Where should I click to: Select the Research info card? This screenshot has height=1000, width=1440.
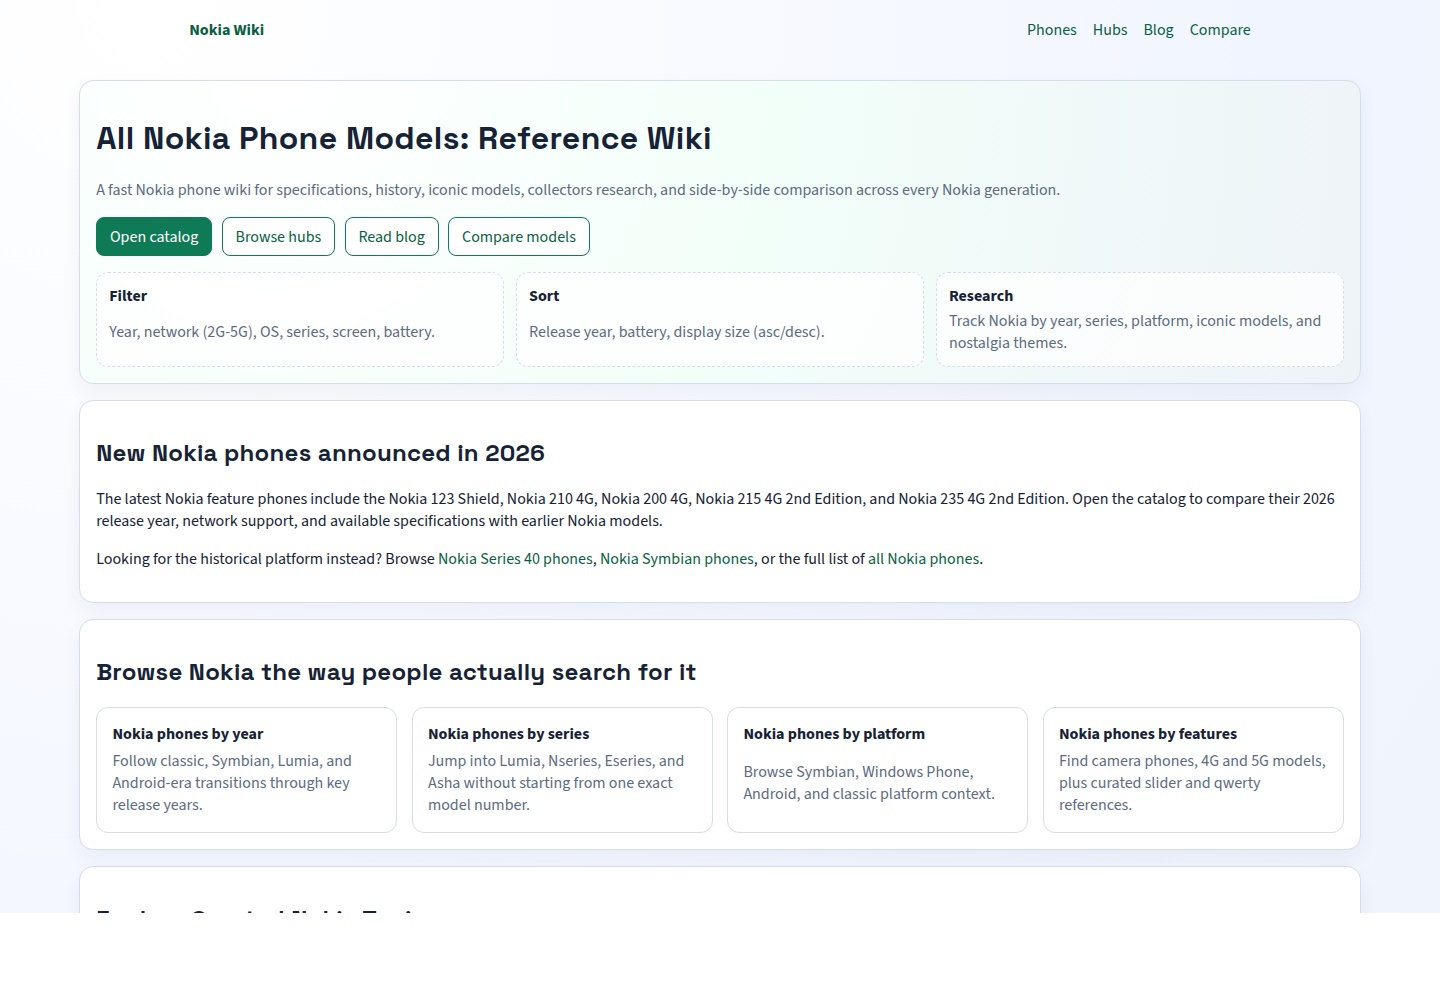click(1140, 320)
